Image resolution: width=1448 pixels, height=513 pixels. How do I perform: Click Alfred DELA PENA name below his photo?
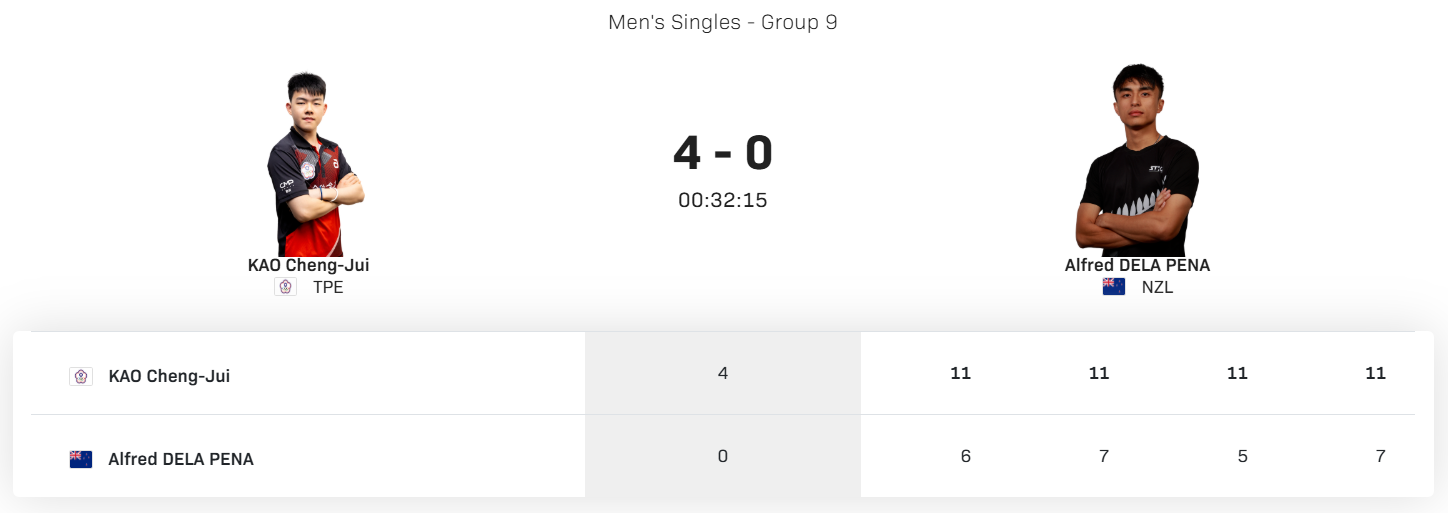point(1137,265)
